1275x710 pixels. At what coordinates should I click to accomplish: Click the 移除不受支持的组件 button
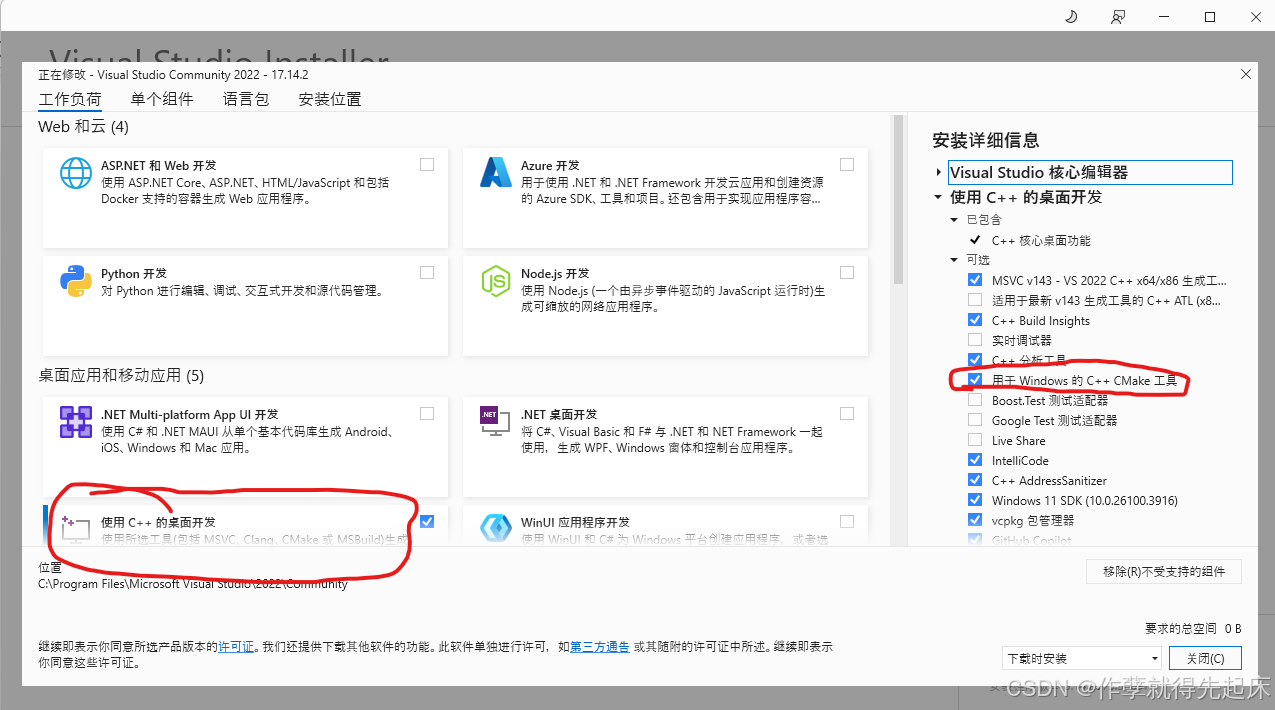tap(1164, 571)
